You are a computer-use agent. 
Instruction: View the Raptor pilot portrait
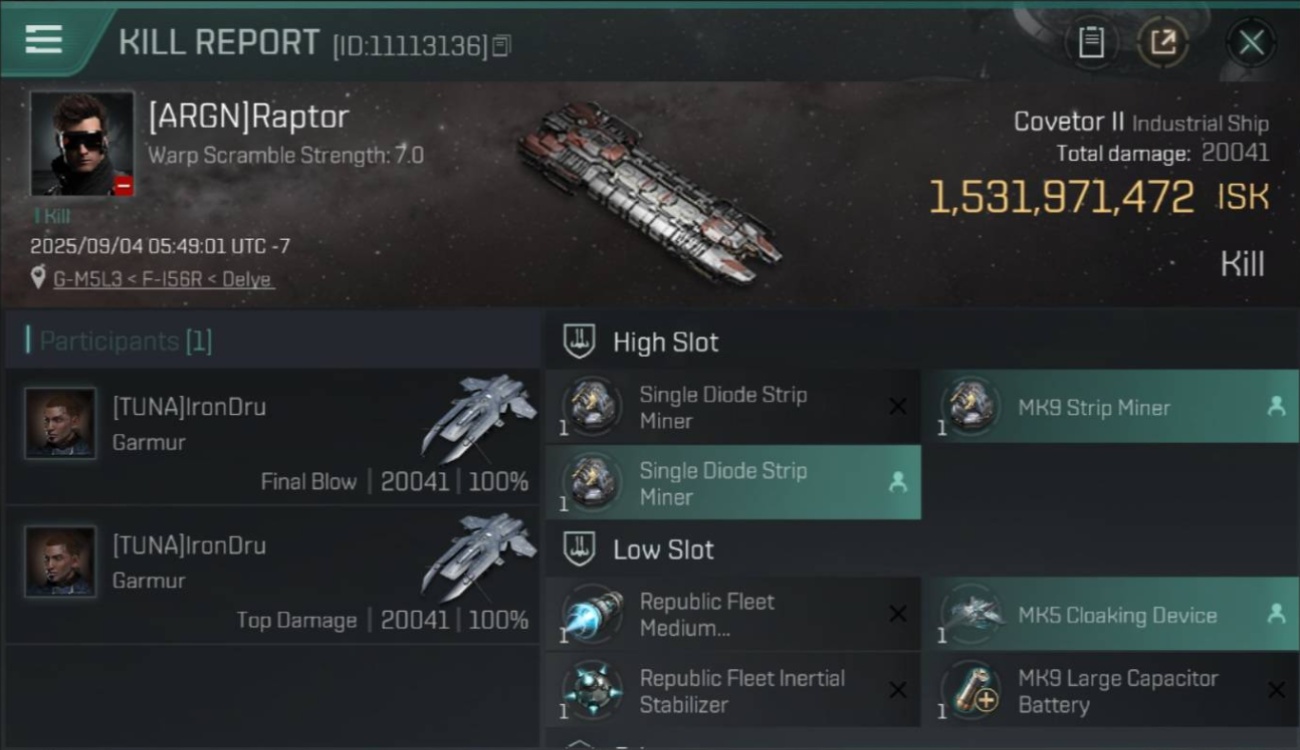pyautogui.click(x=82, y=144)
